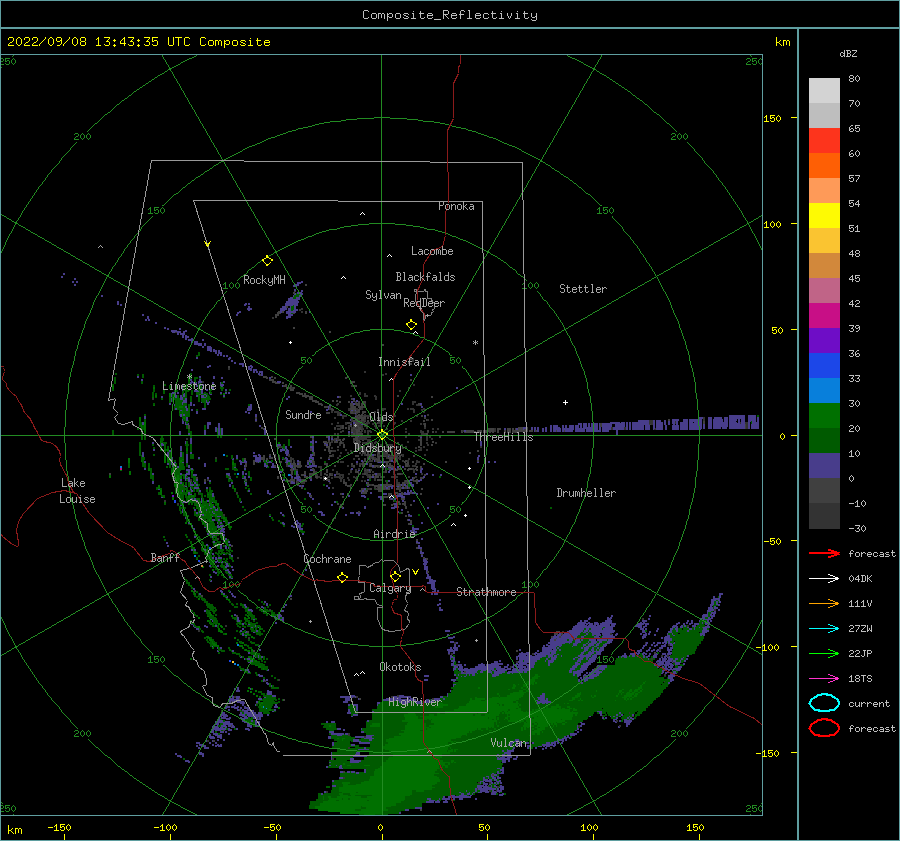Viewport: 900px width, 841px height.
Task: Click the Cochrane label
Action: point(327,559)
